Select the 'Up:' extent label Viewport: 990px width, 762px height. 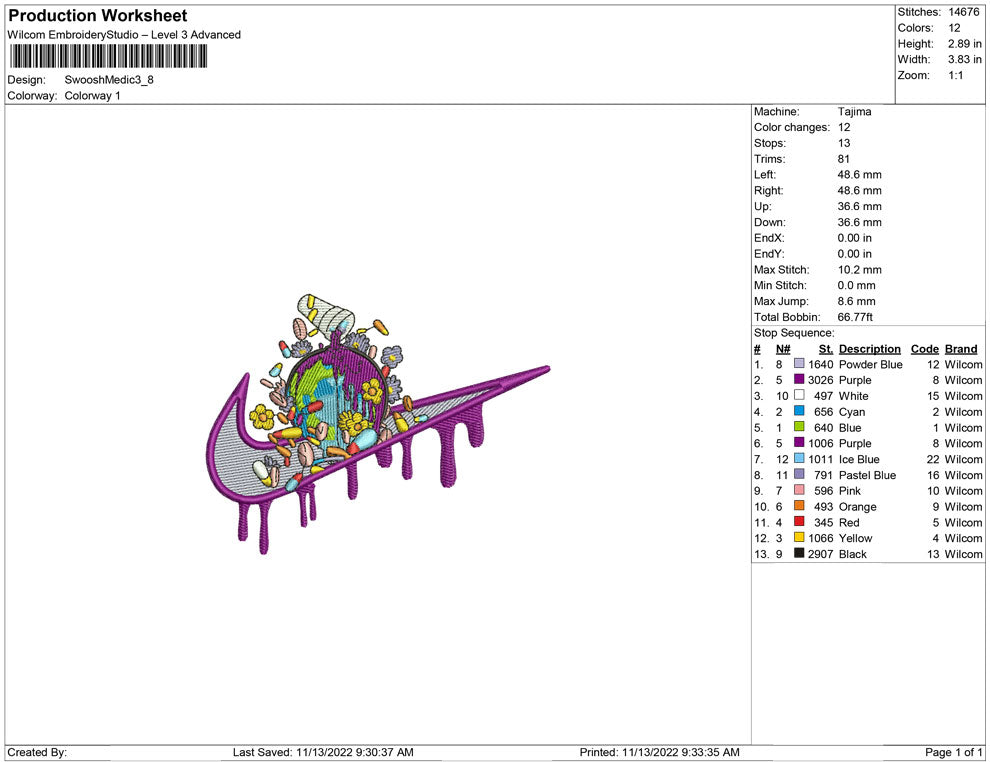tap(762, 206)
